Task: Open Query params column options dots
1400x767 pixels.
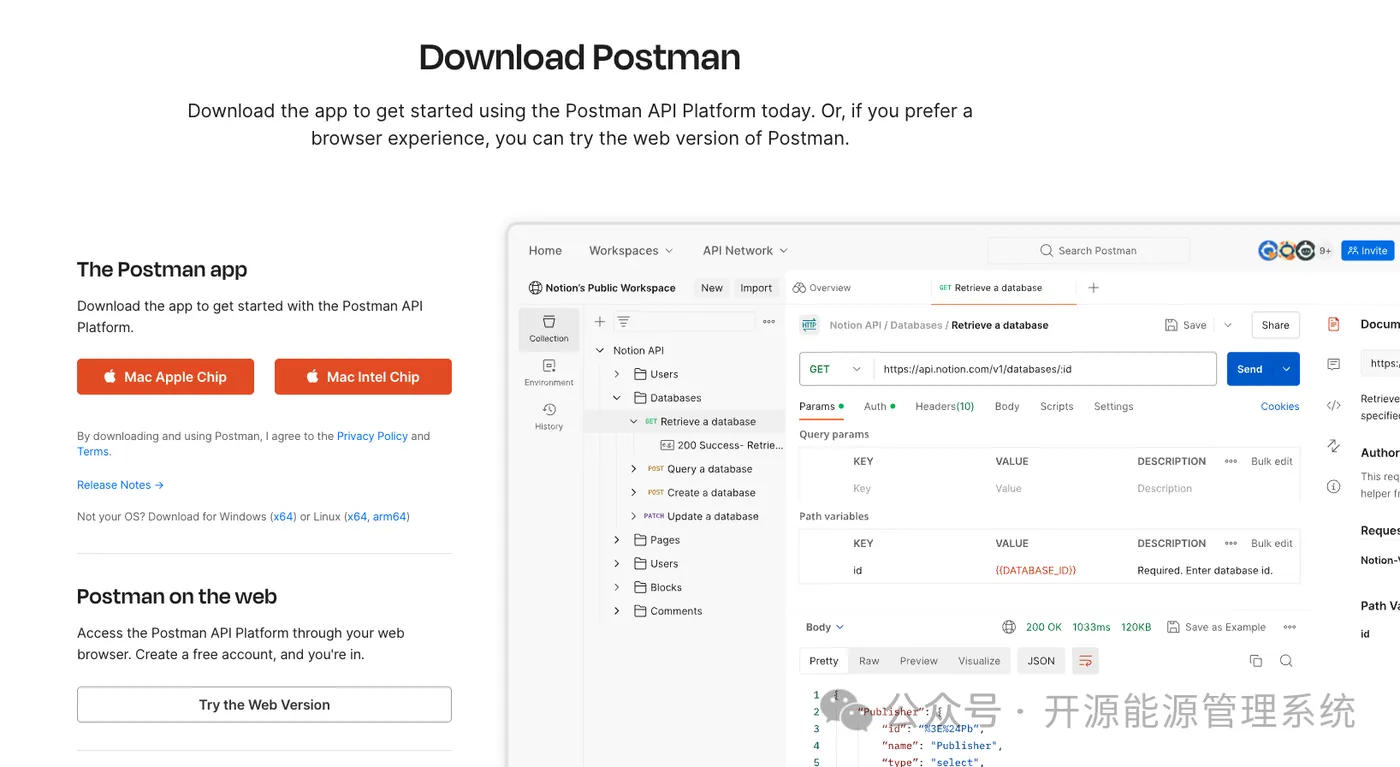Action: click(1230, 461)
